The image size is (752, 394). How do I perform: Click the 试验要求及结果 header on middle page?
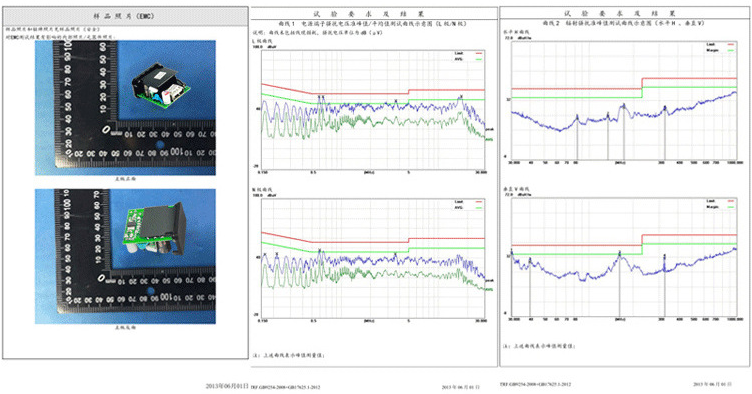click(x=369, y=14)
